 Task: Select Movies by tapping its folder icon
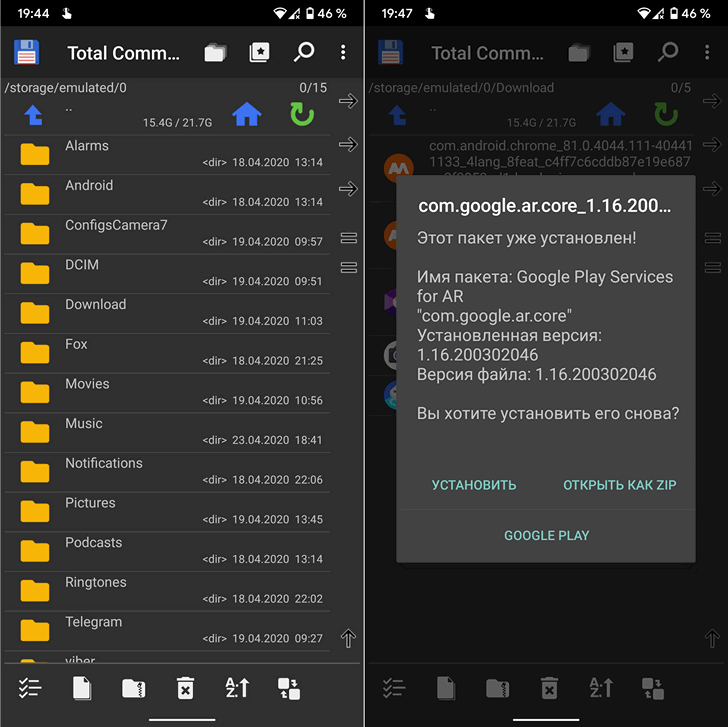point(35,392)
